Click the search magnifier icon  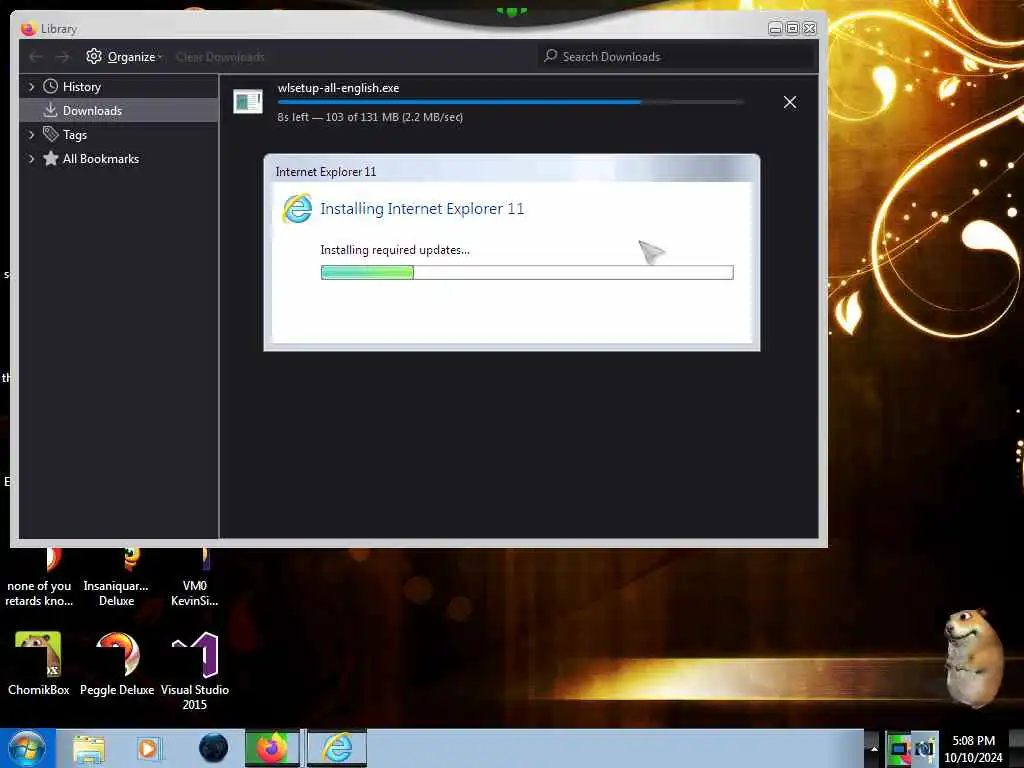tap(551, 56)
